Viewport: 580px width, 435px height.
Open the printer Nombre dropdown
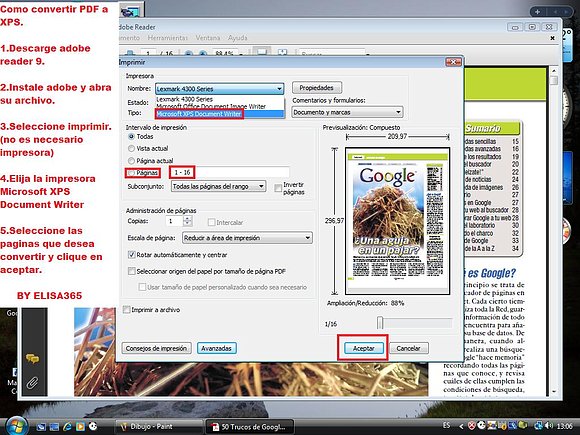coord(219,89)
